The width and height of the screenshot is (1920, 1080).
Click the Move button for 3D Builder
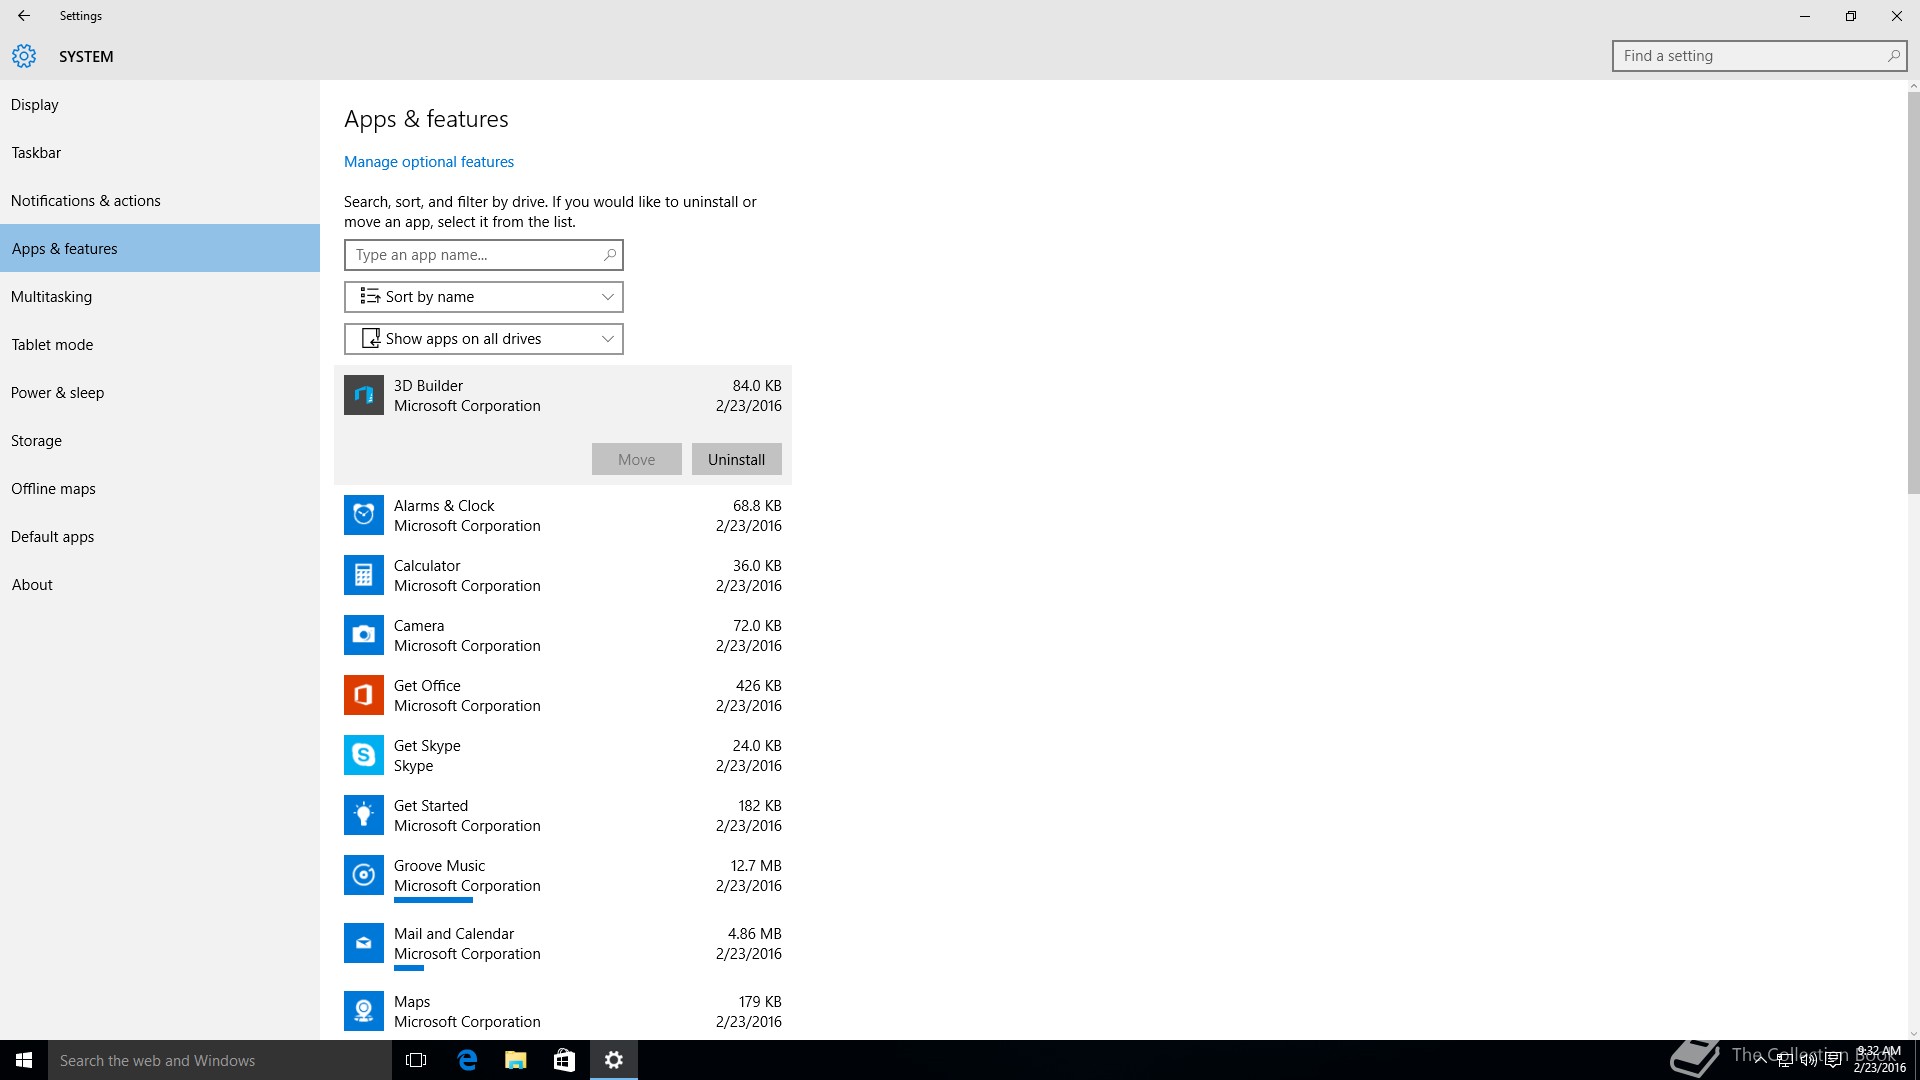(637, 460)
